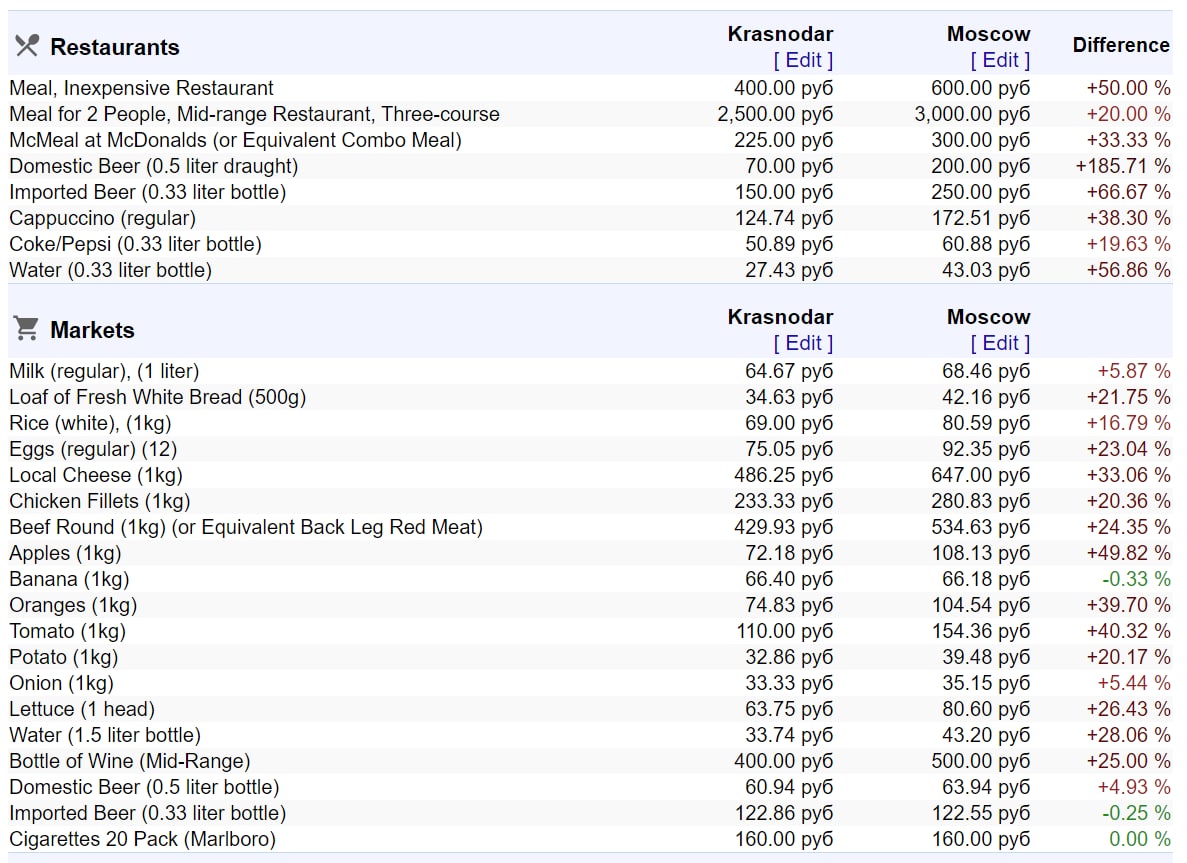Select 'Meal for 2 People, Mid-range Restaurant' label
The width and height of the screenshot is (1187, 863).
click(x=254, y=114)
